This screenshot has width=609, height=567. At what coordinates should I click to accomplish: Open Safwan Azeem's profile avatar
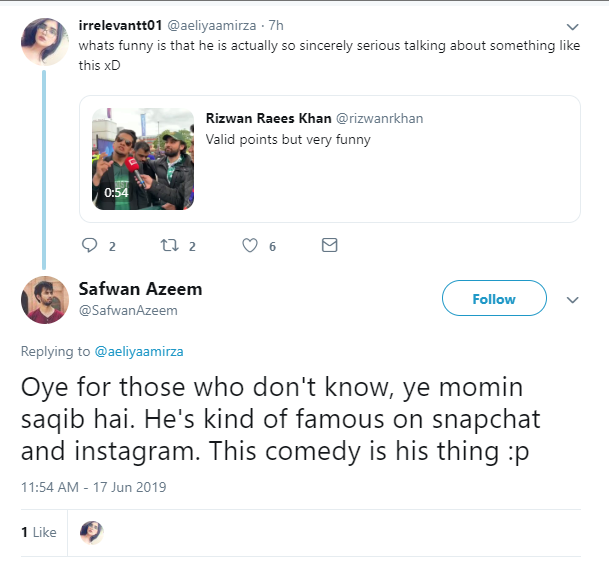point(43,300)
